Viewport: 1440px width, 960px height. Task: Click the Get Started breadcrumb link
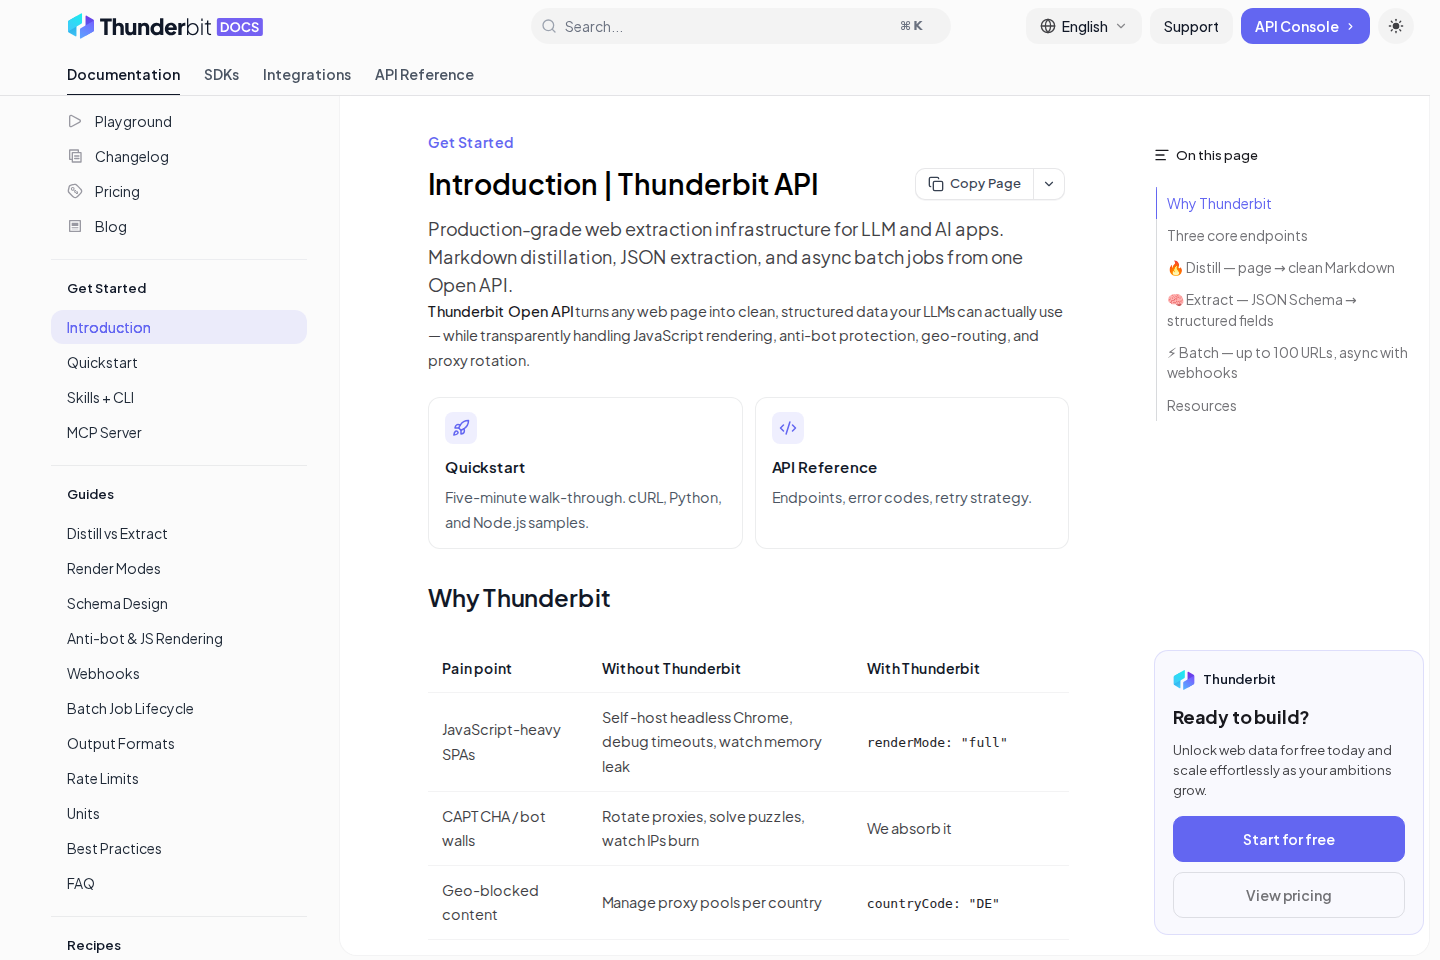click(x=470, y=143)
